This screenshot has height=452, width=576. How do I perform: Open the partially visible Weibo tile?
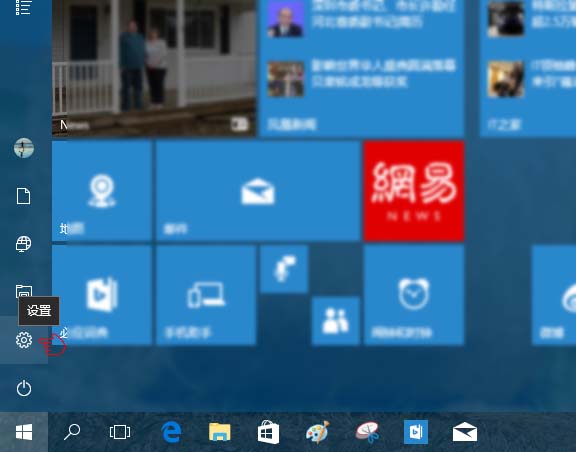pos(554,295)
